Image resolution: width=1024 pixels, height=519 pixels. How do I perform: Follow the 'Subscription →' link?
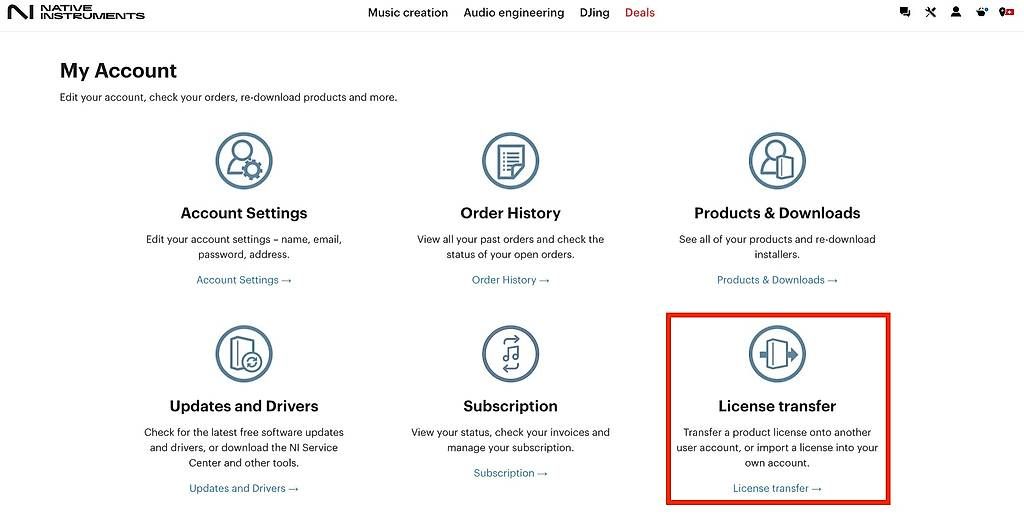tap(511, 473)
